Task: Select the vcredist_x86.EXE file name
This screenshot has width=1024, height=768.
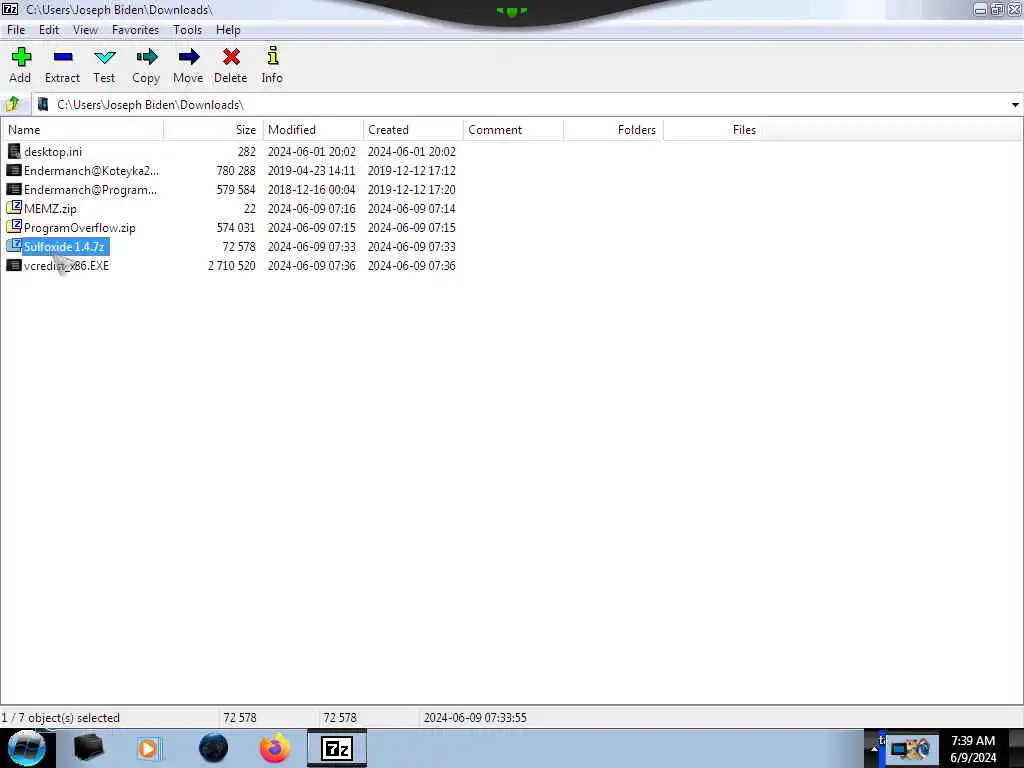Action: [x=67, y=265]
